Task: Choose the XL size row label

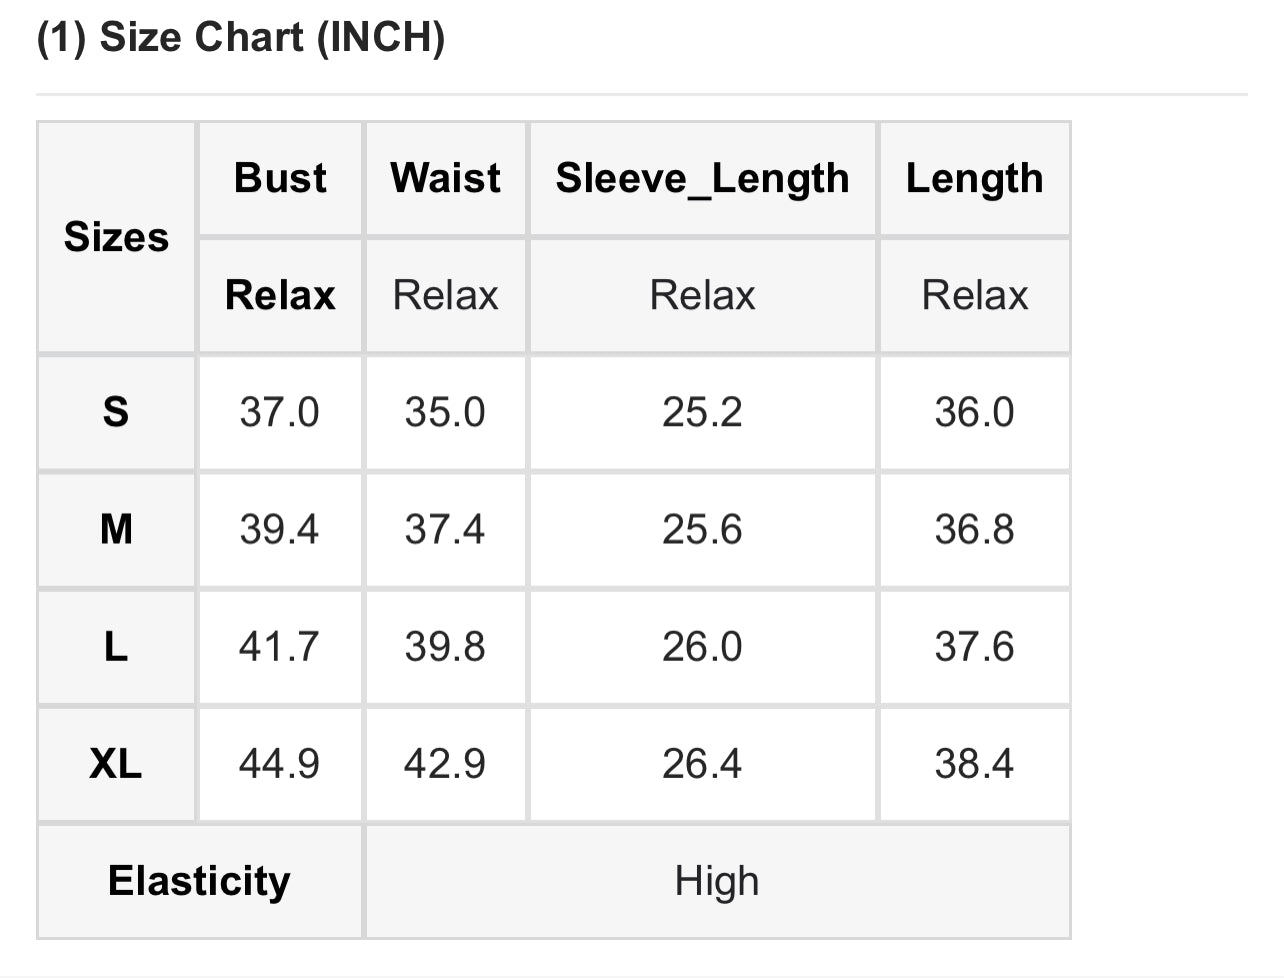Action: pyautogui.click(x=116, y=764)
